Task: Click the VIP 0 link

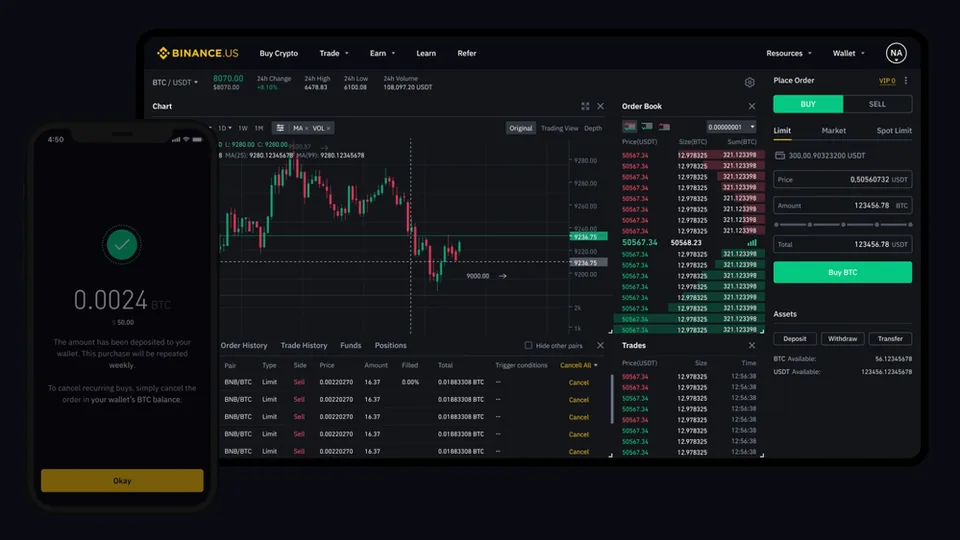Action: [x=887, y=81]
